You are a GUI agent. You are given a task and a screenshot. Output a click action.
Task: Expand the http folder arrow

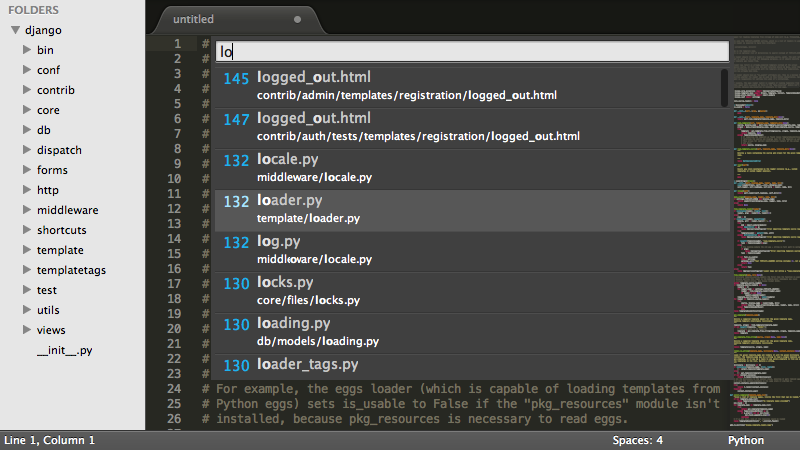pyautogui.click(x=27, y=189)
